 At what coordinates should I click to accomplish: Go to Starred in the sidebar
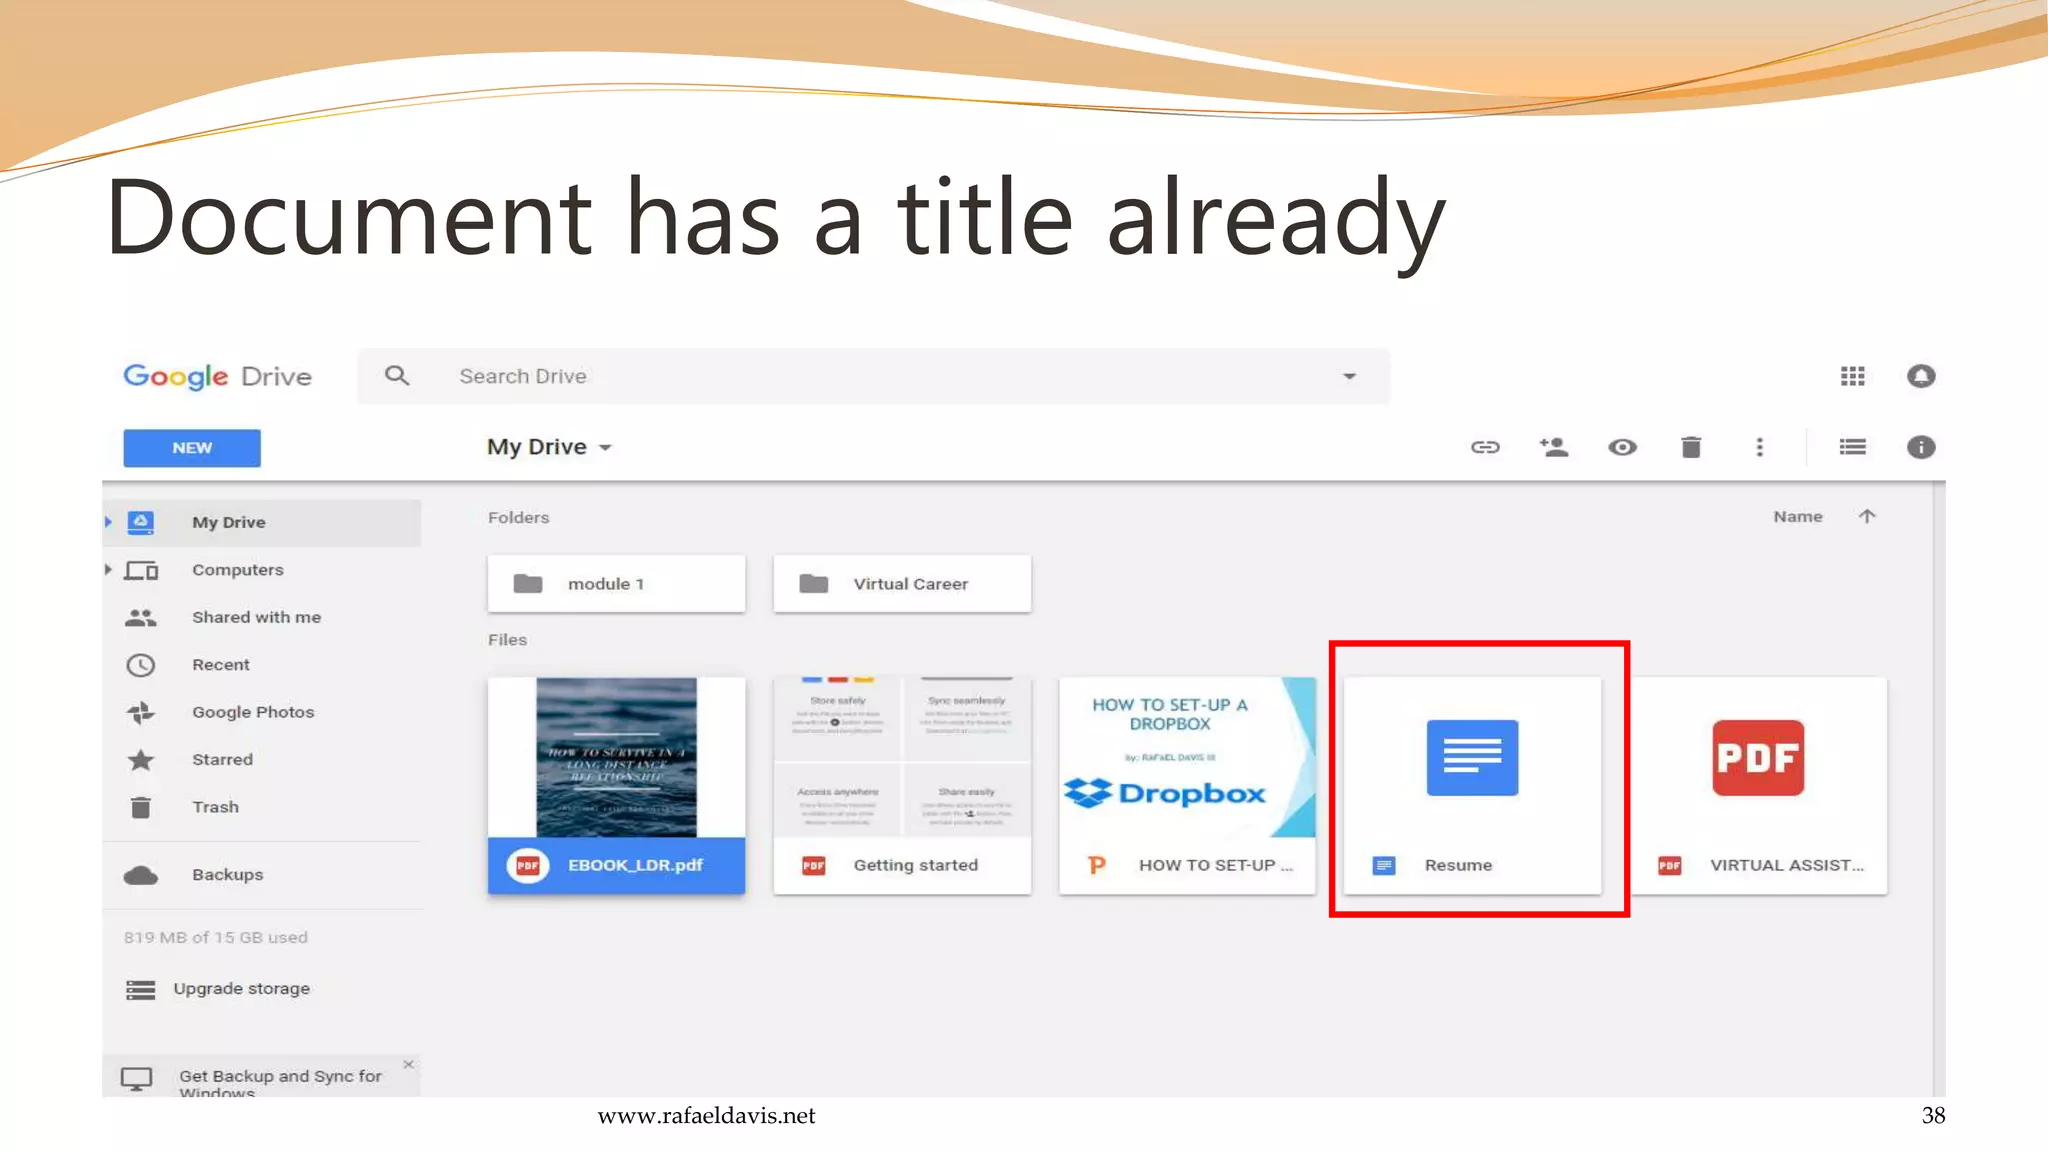pyautogui.click(x=222, y=759)
